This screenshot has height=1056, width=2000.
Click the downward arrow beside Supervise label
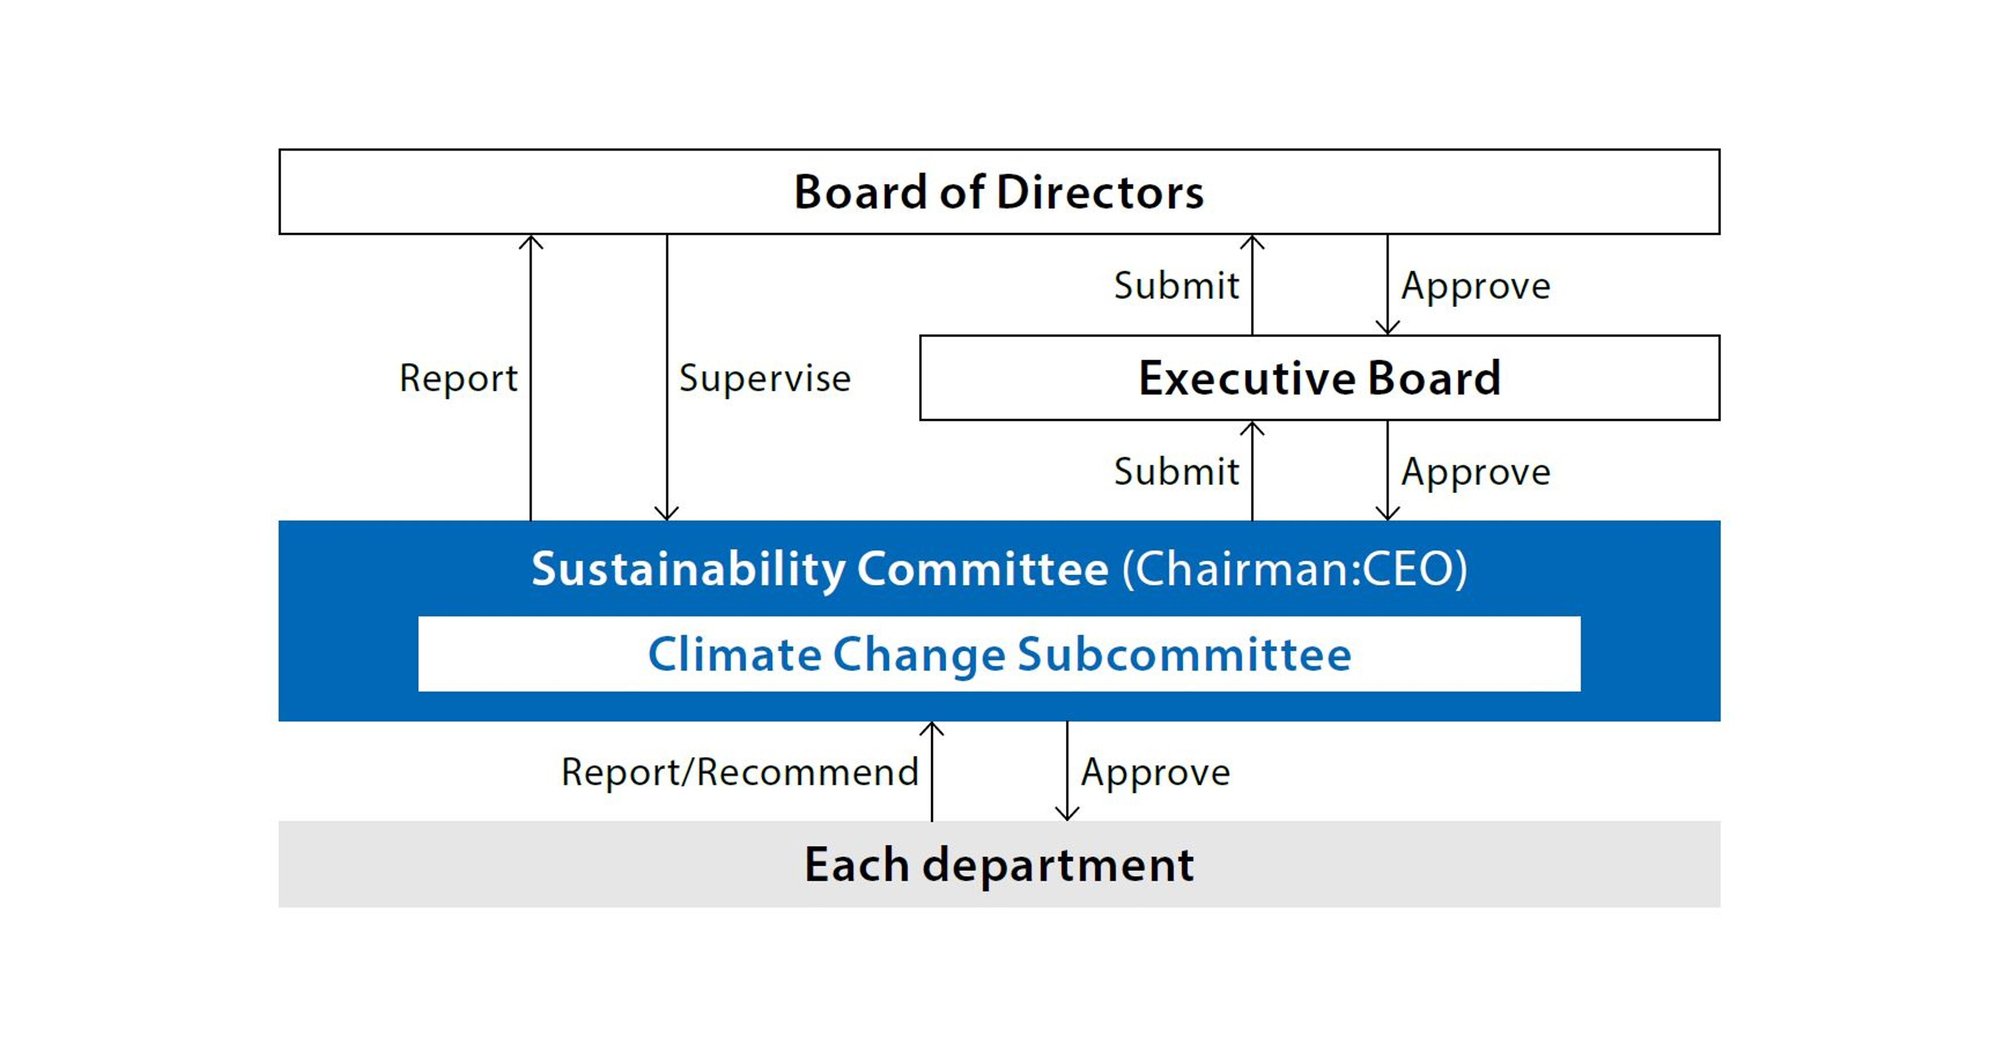coord(667,378)
